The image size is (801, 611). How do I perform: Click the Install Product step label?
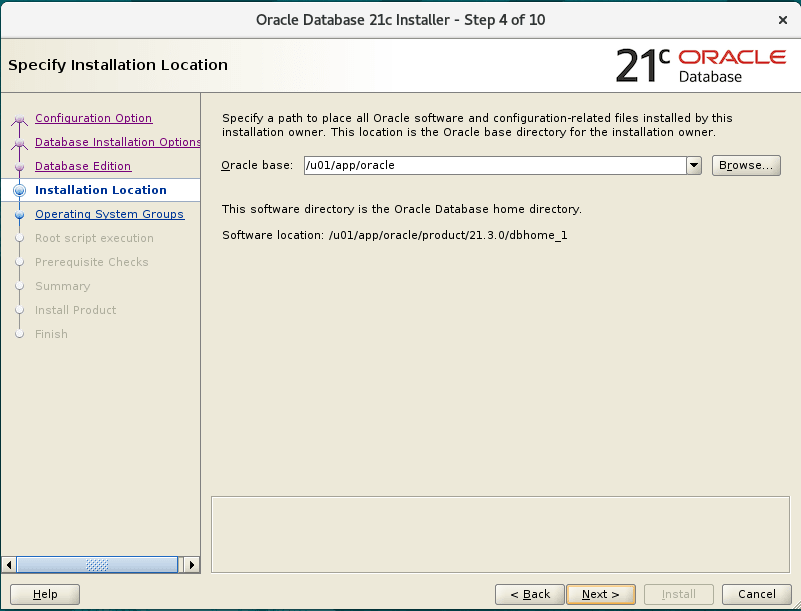(75, 310)
